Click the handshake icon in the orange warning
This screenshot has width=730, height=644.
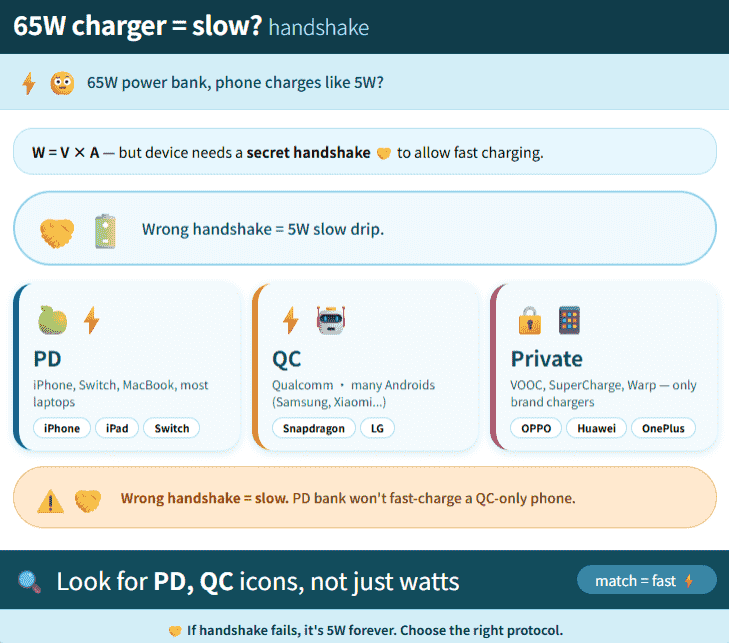[x=88, y=501]
